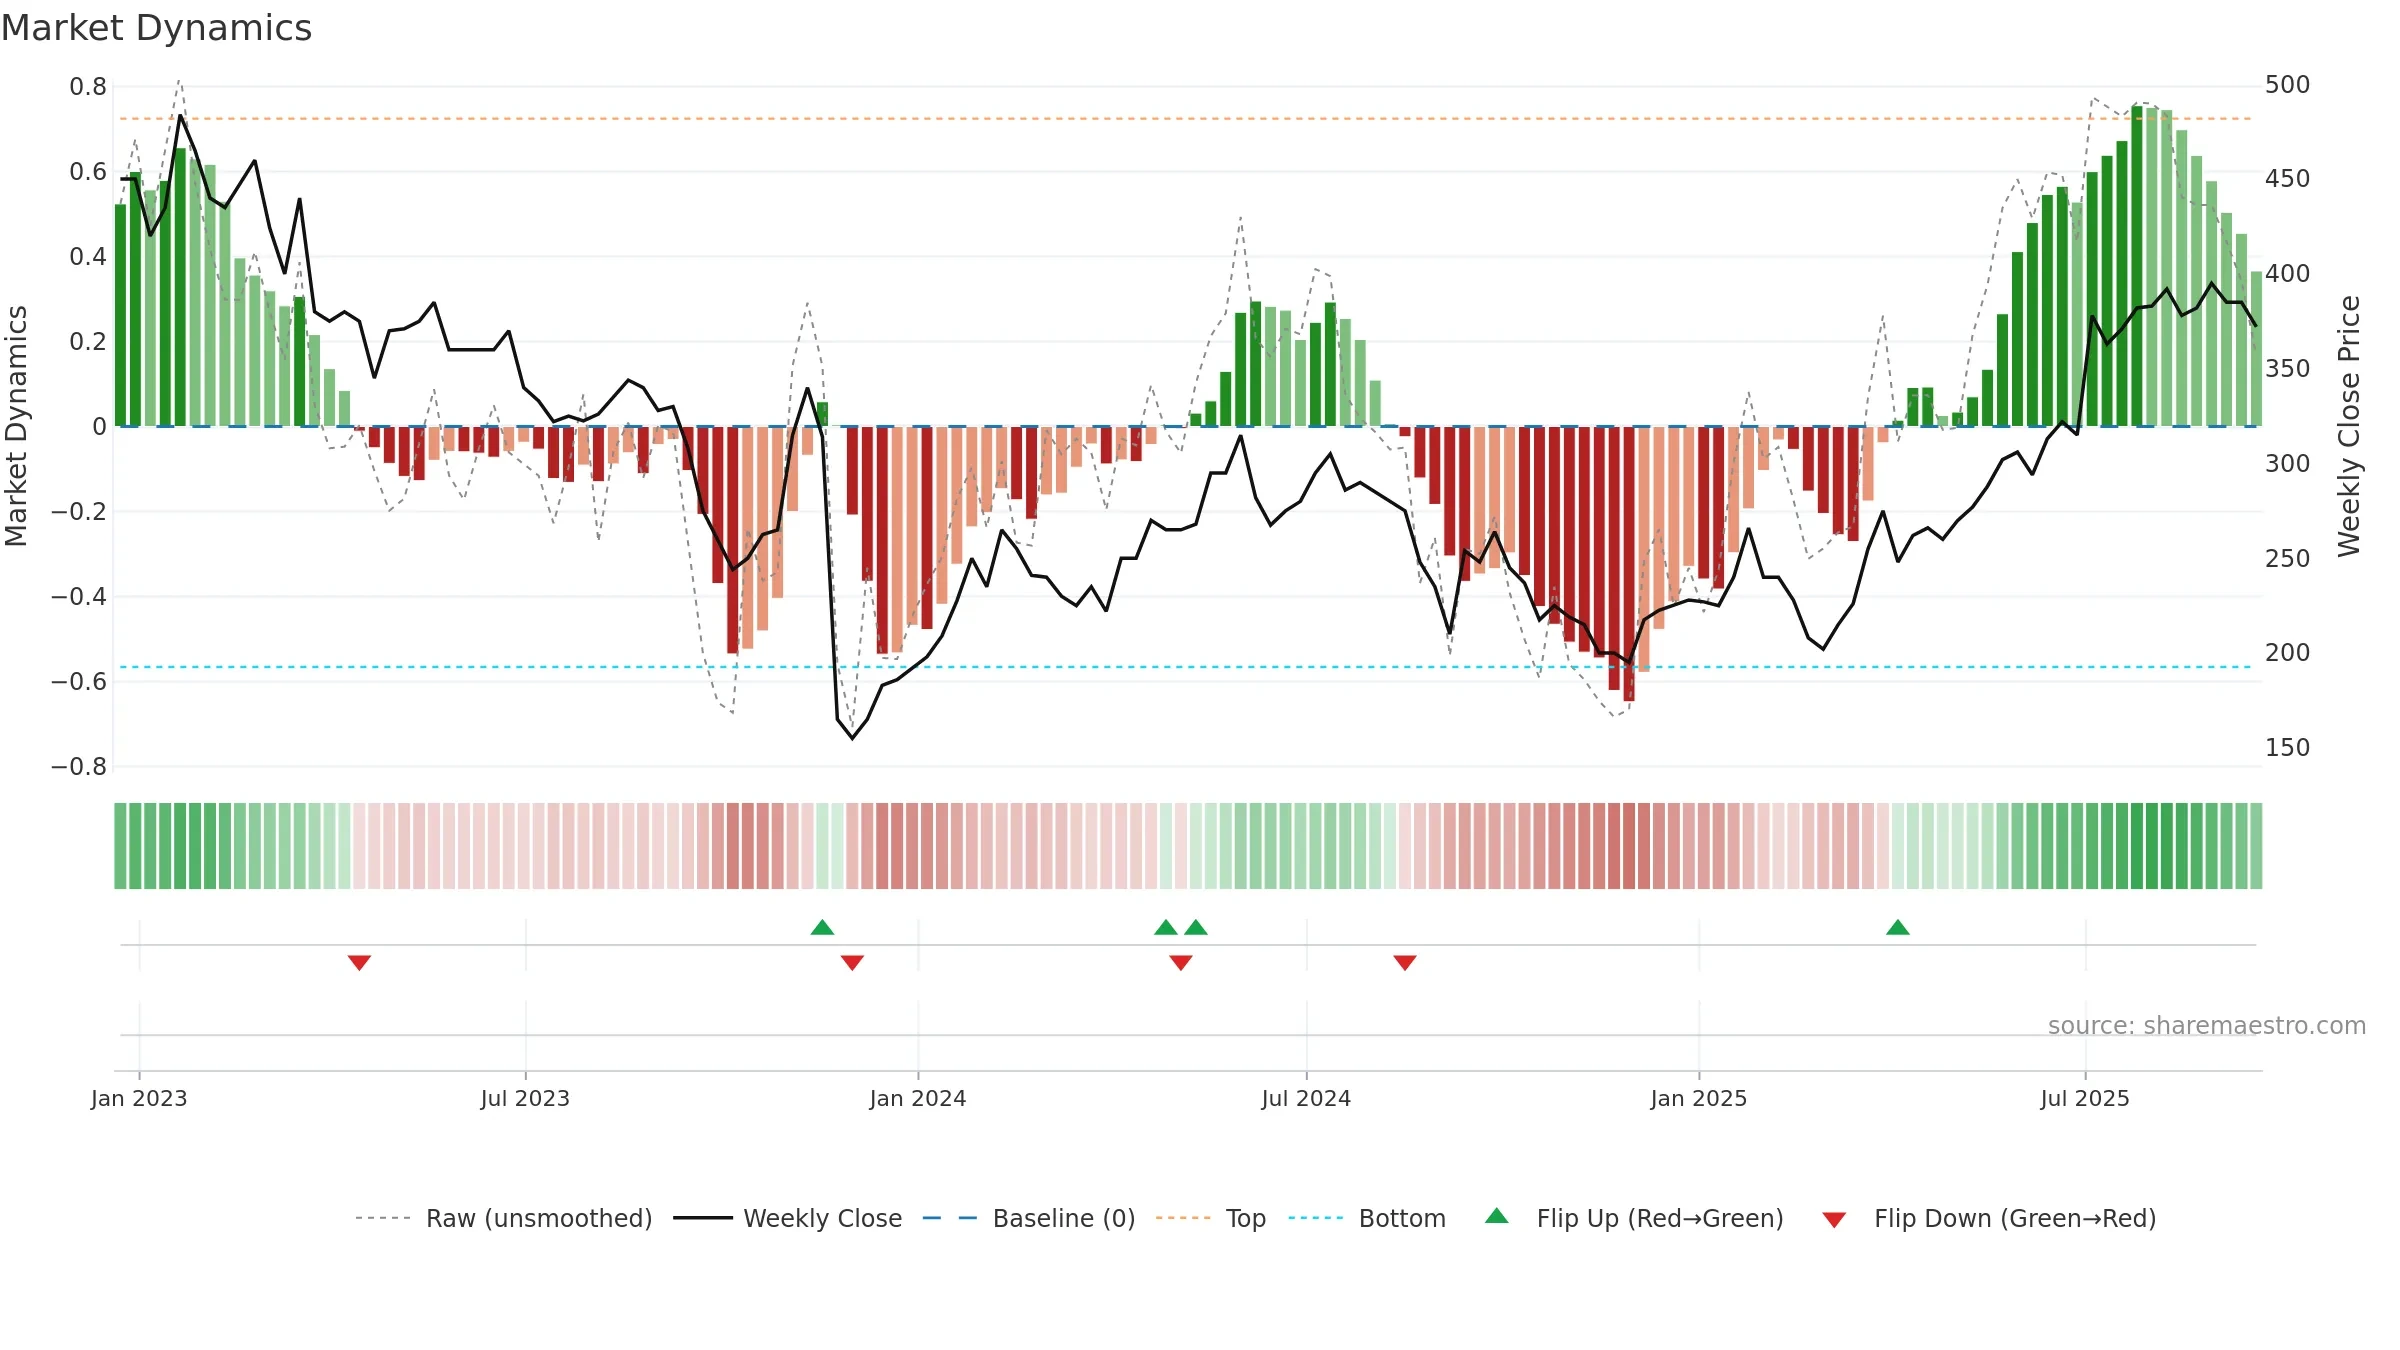Click the 0 left axis tick label
This screenshot has width=2400, height=1350.
coord(99,427)
